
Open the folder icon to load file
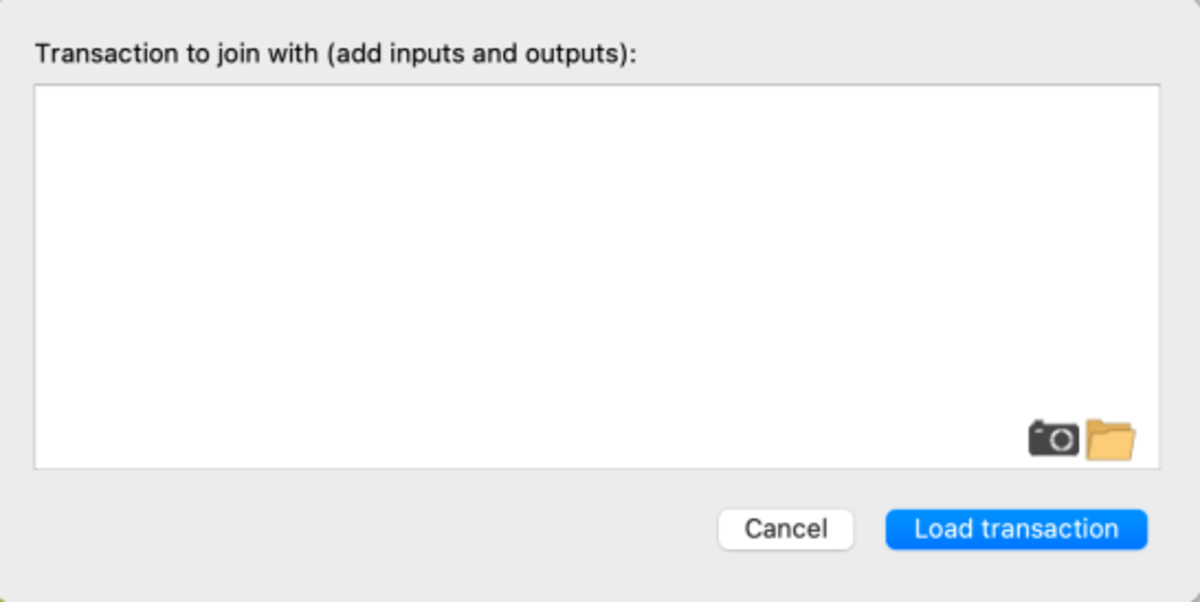[x=1110, y=439]
